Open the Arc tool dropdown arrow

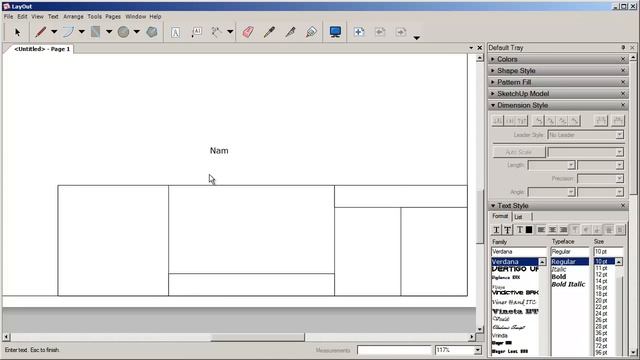[x=82, y=32]
